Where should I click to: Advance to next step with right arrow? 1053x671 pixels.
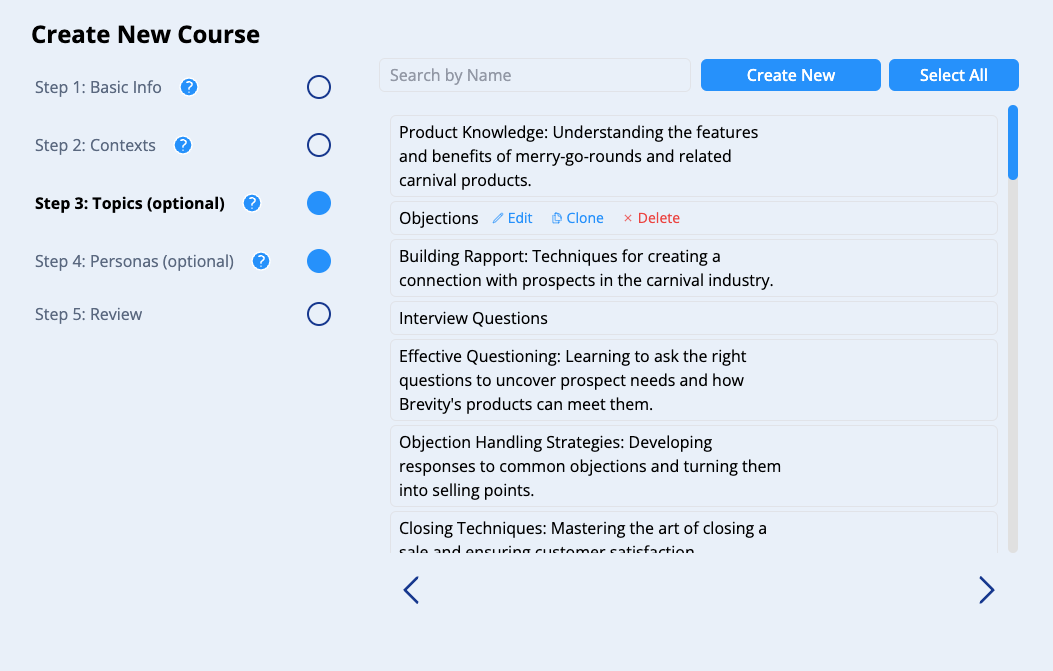tap(986, 590)
